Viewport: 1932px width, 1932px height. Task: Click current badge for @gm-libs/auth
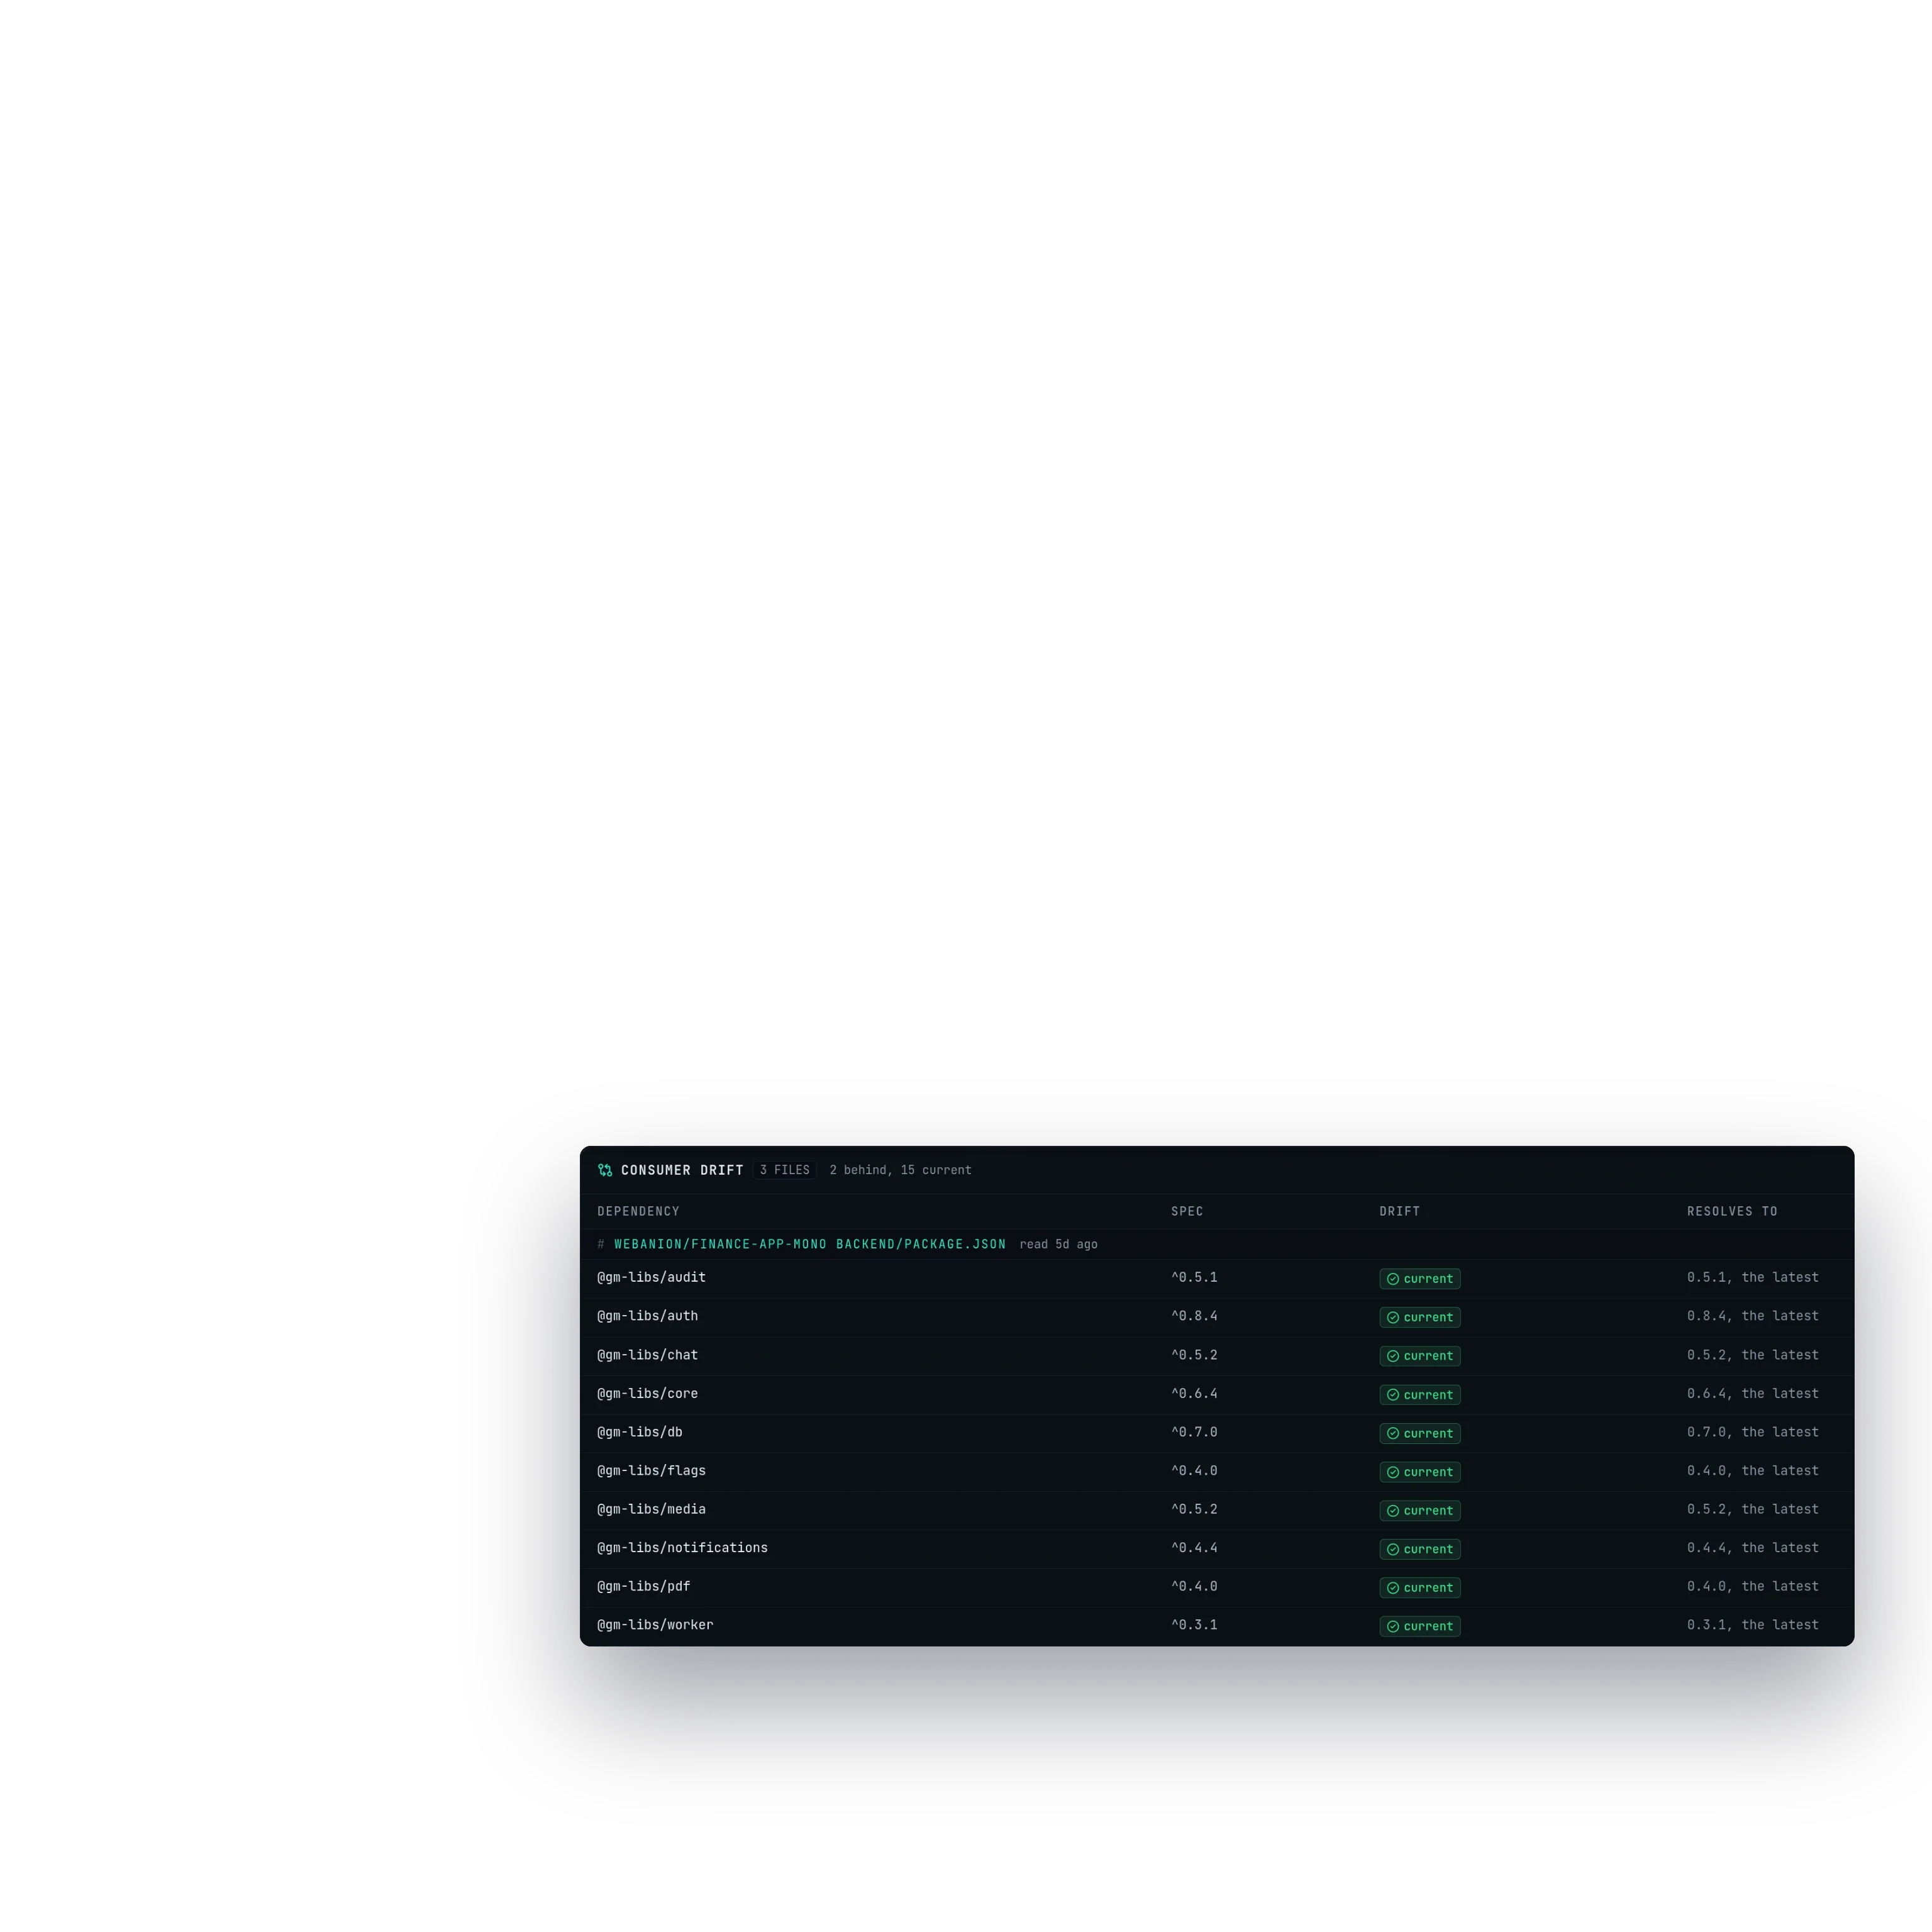pyautogui.click(x=1420, y=1317)
